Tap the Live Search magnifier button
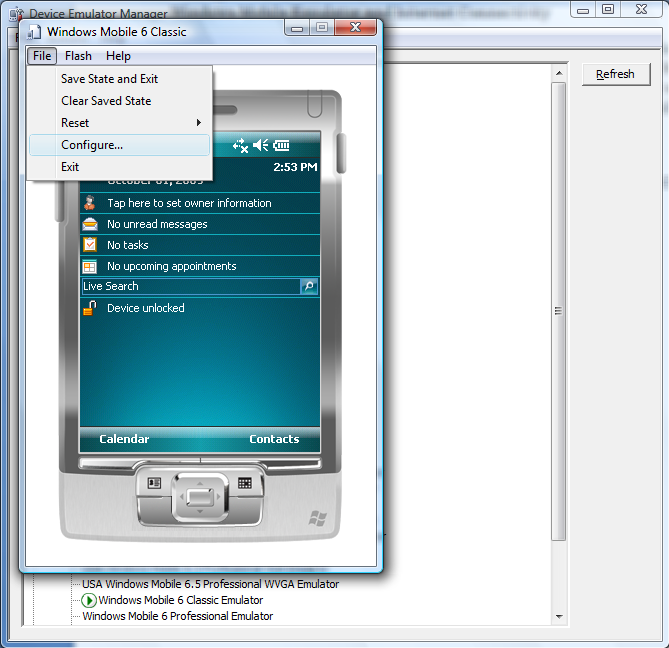Image resolution: width=669 pixels, height=648 pixels. (309, 286)
